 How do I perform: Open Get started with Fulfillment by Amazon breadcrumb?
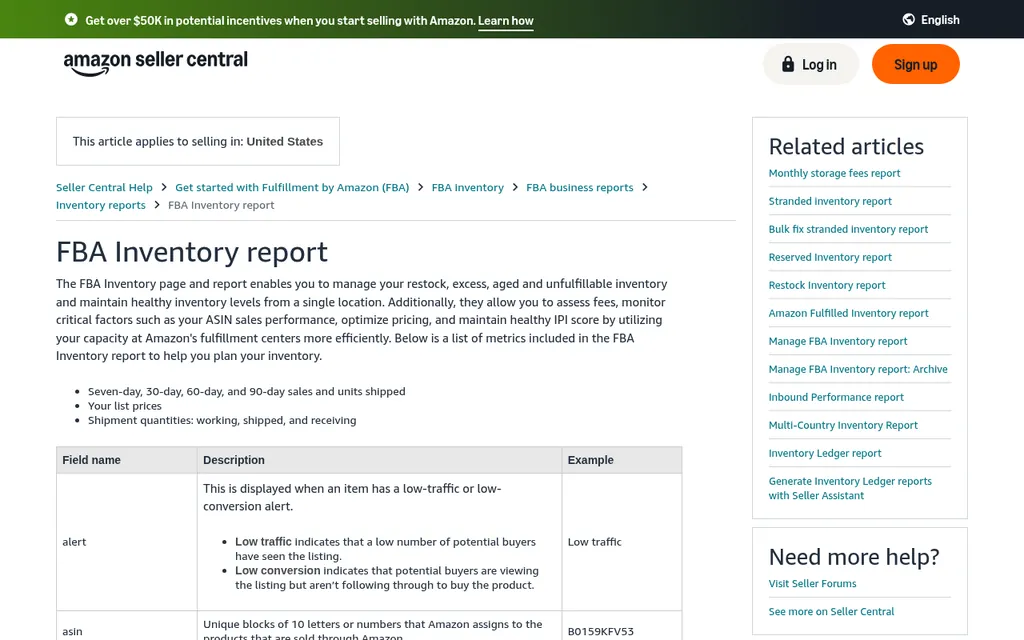coord(292,187)
